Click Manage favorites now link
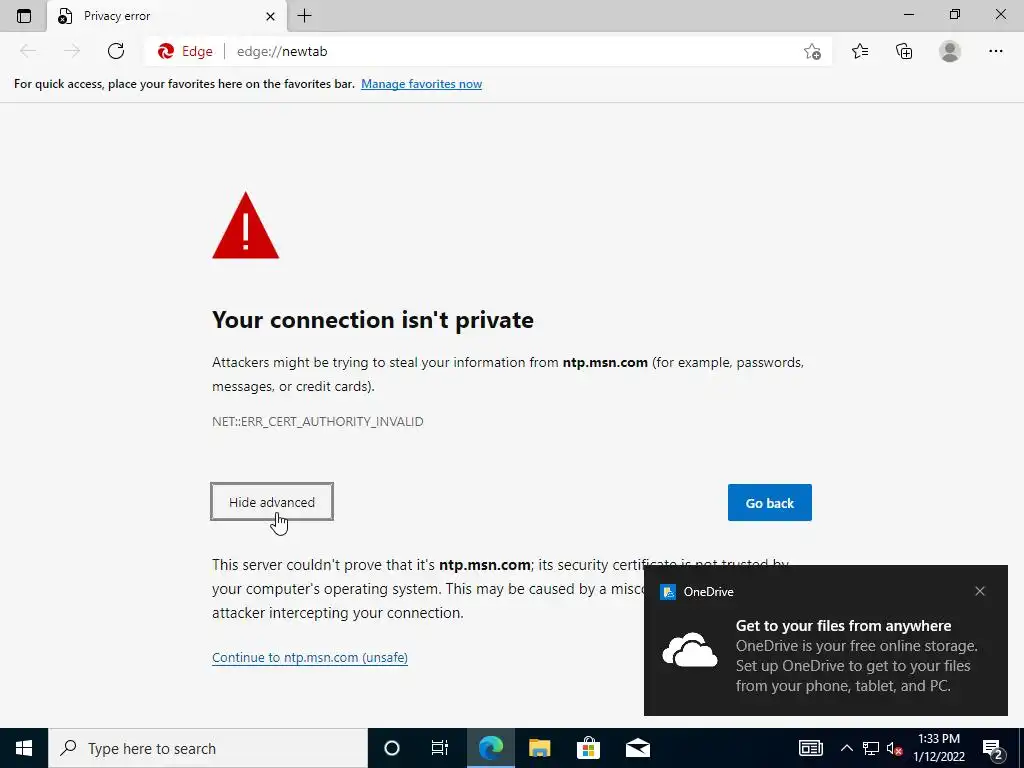Screen dimensions: 1024x768 pos(421,84)
